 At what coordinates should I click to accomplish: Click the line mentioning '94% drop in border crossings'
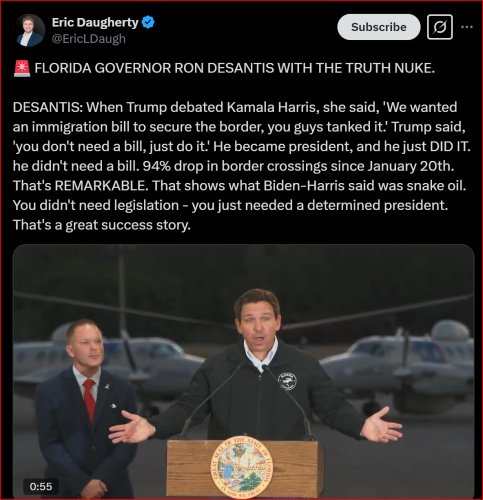pyautogui.click(x=233, y=166)
